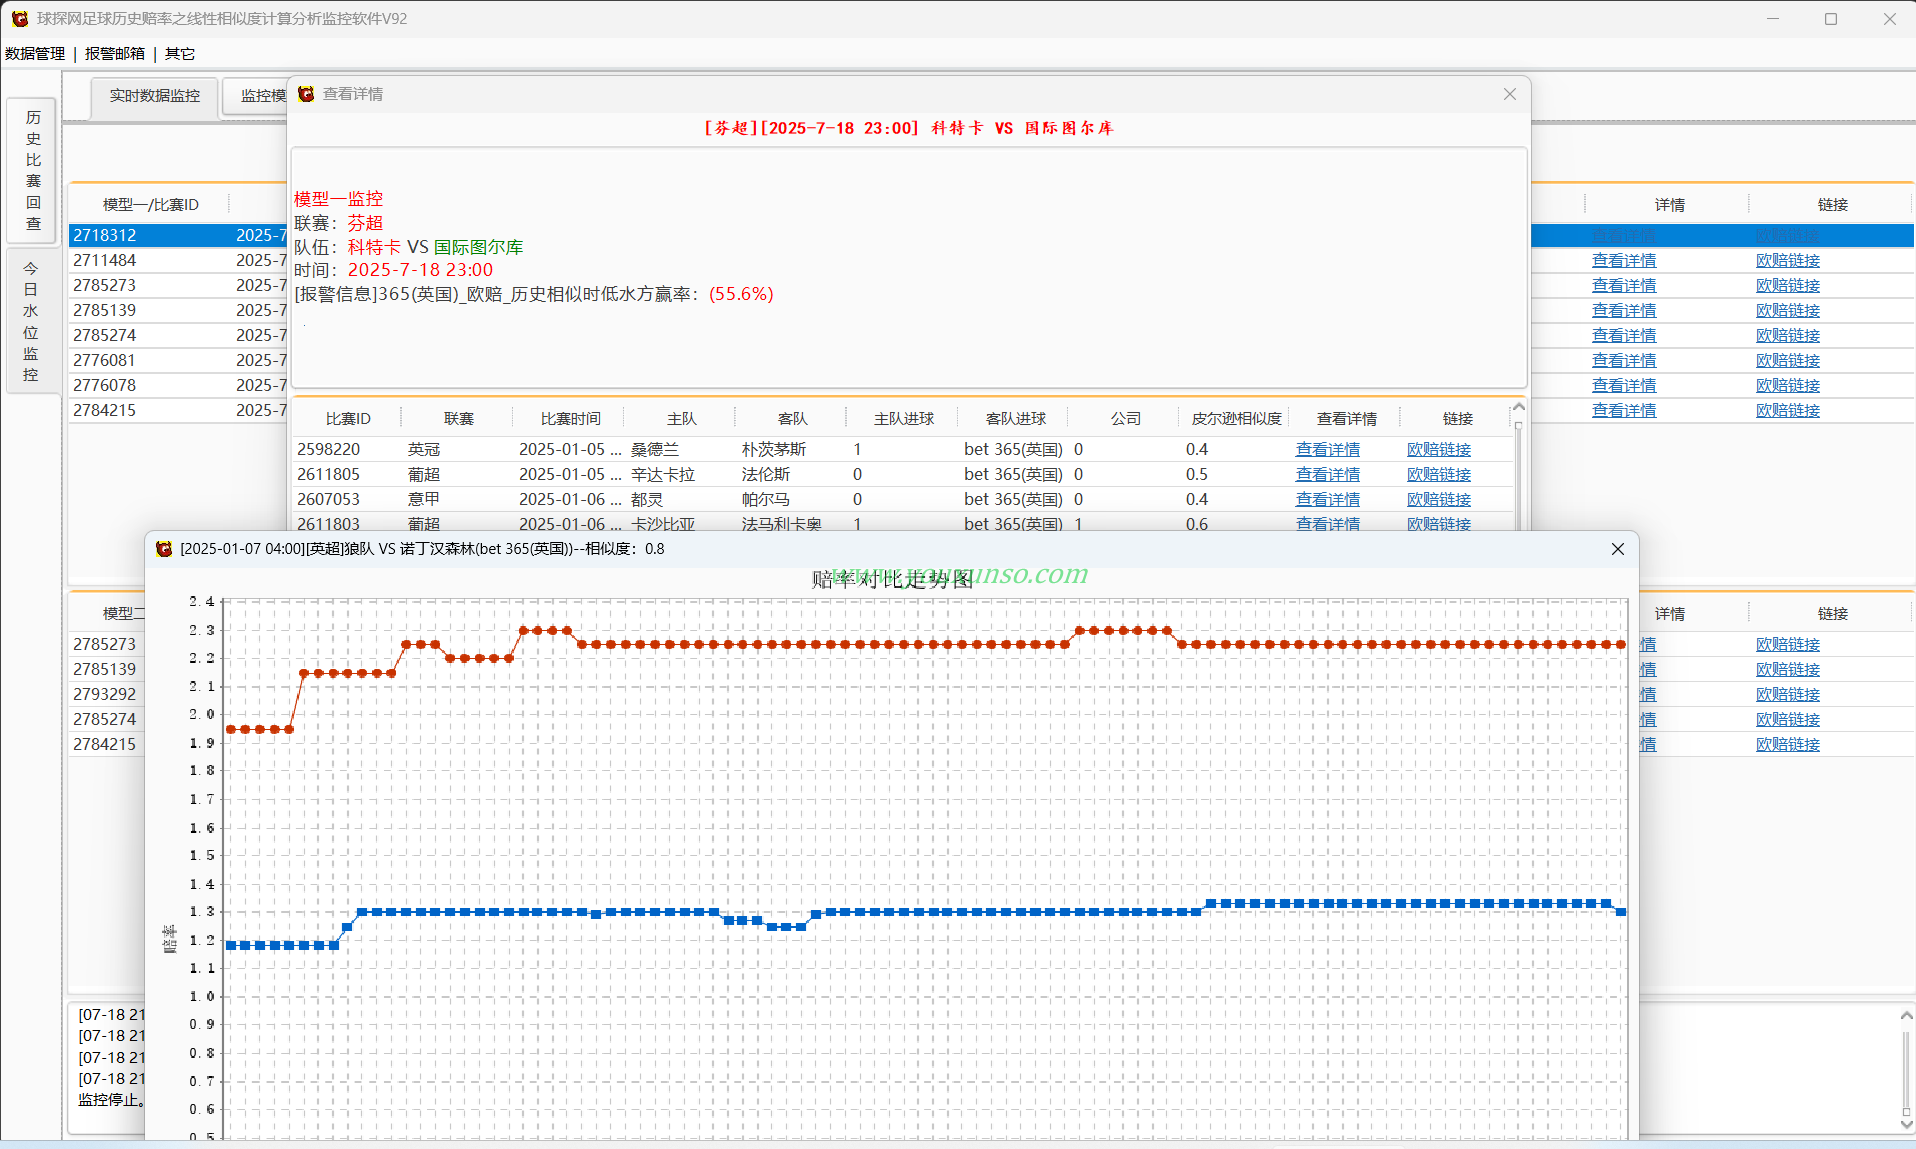Open the 报警邮箱 menu
1916x1149 pixels.
pos(115,54)
